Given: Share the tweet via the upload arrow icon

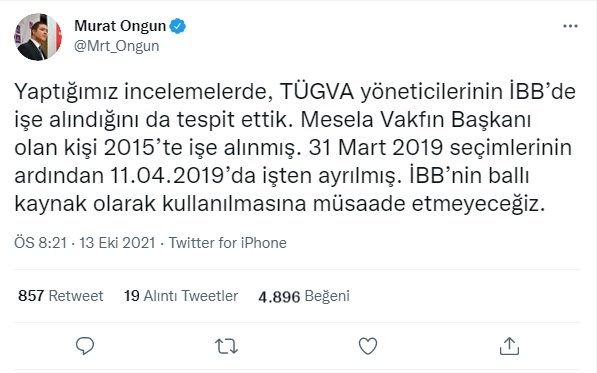Looking at the screenshot, I should tap(509, 346).
